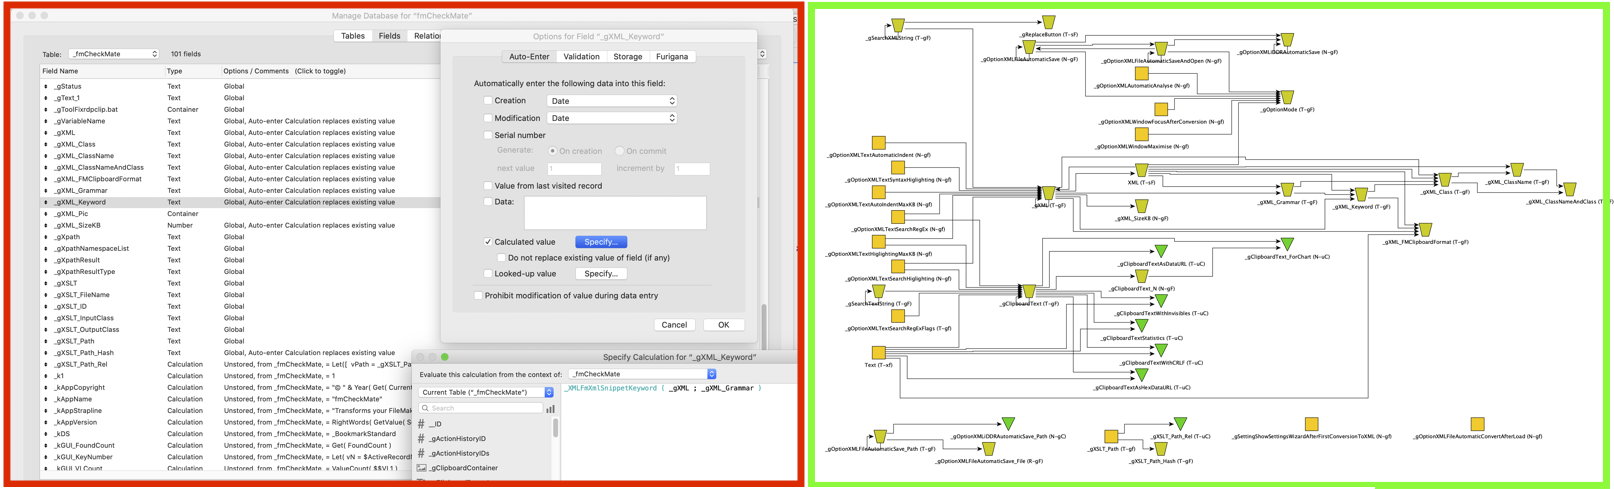Viewport: 1614px width, 489px height.
Task: Open the Table _fmCheckMate dropdown
Action: pos(113,54)
